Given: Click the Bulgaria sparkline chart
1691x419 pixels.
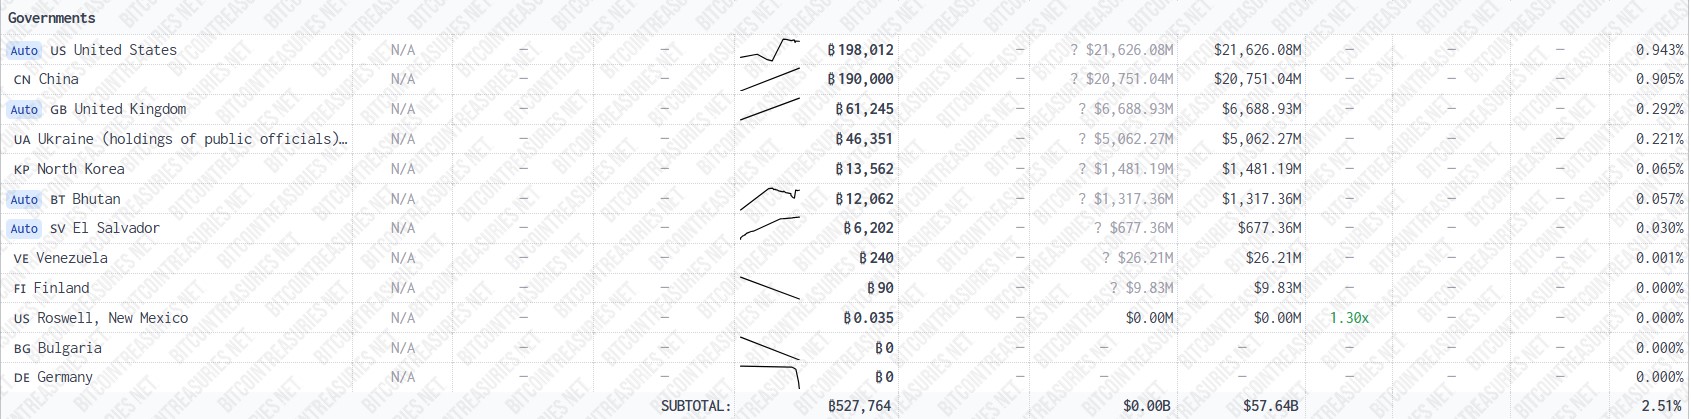Looking at the screenshot, I should [770, 348].
